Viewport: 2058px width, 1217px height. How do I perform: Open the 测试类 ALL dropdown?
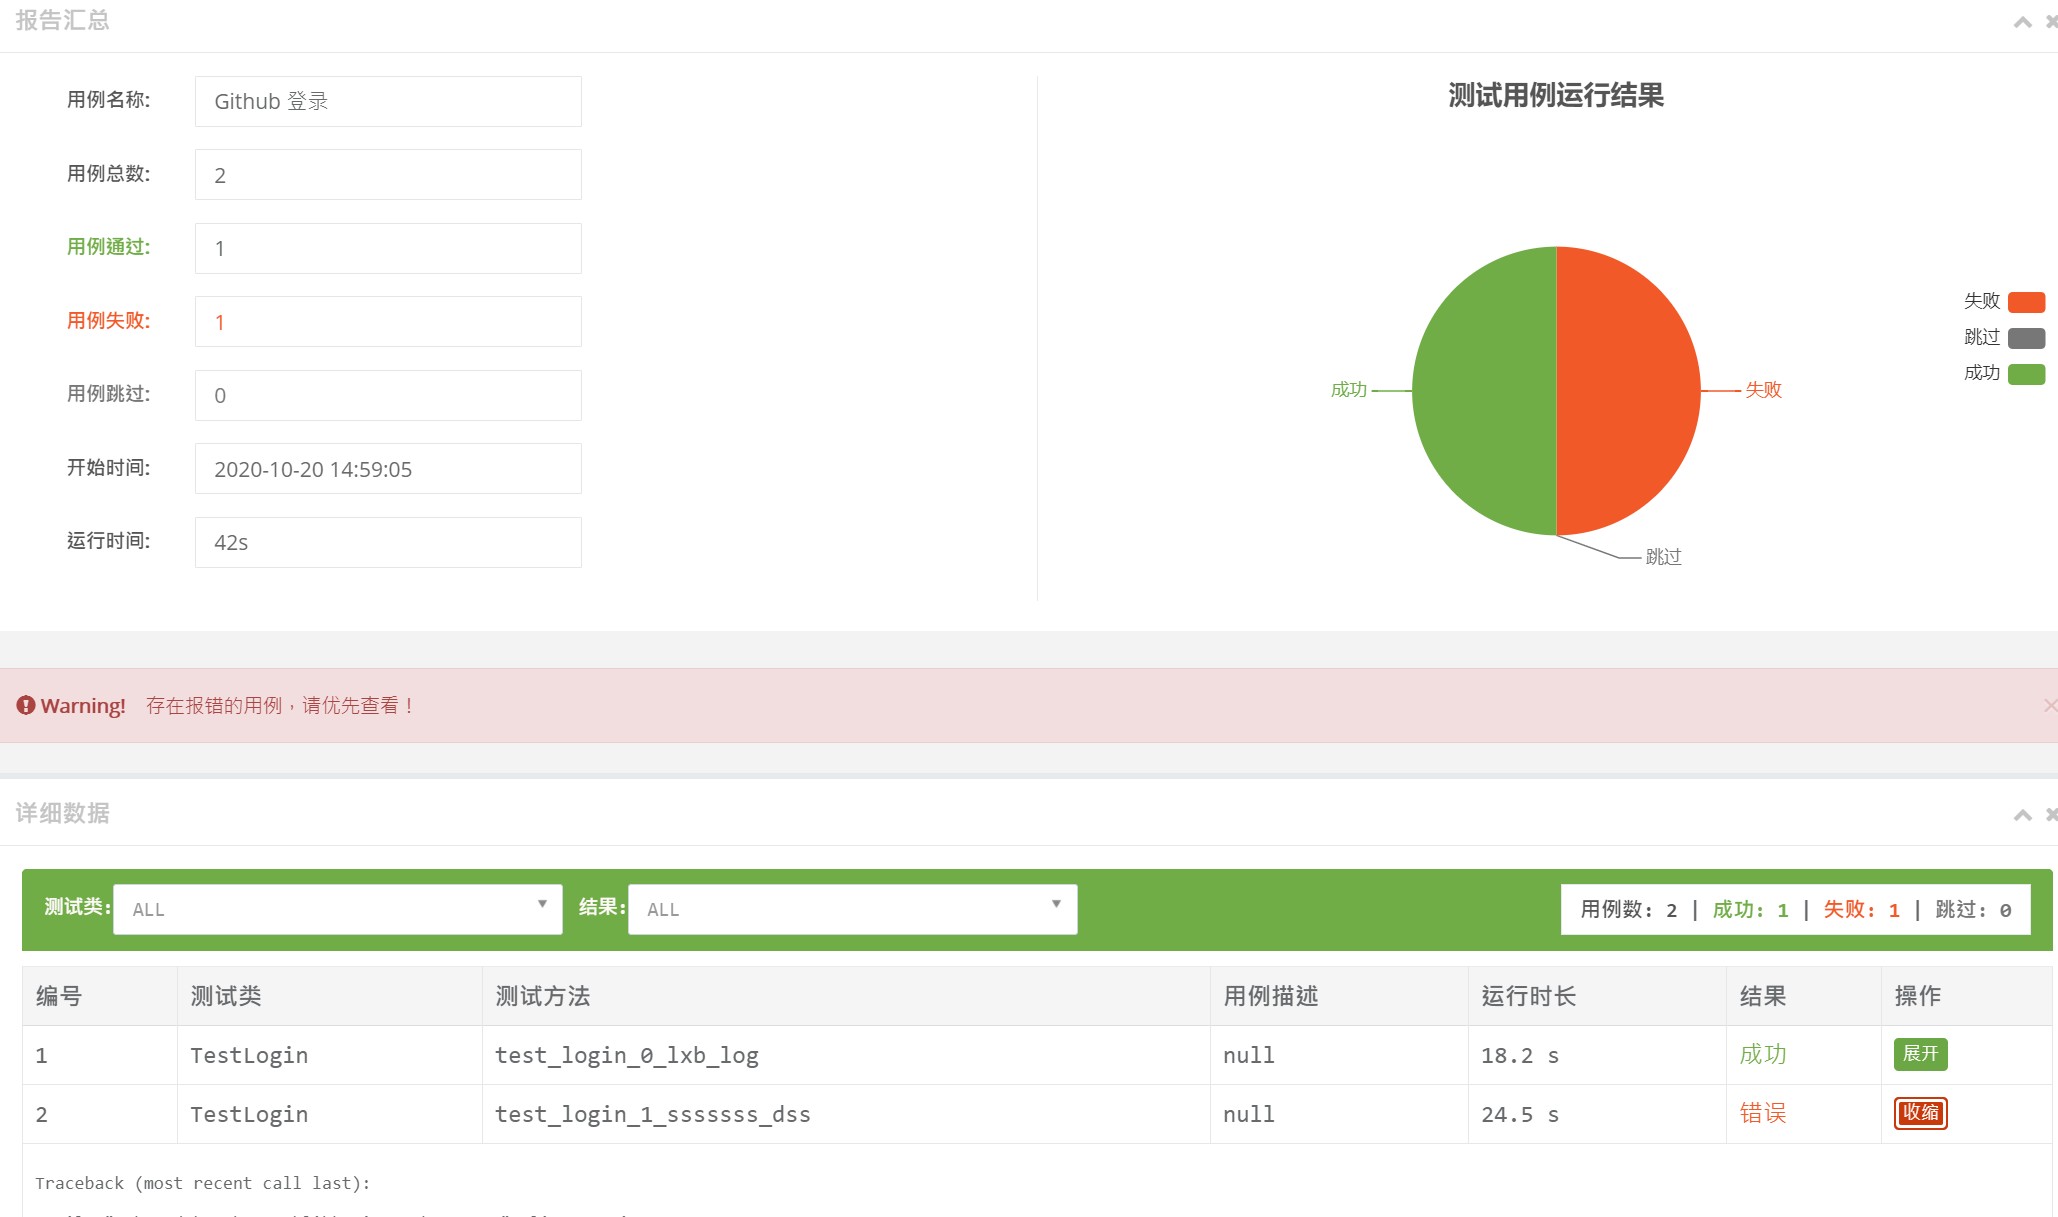coord(338,909)
